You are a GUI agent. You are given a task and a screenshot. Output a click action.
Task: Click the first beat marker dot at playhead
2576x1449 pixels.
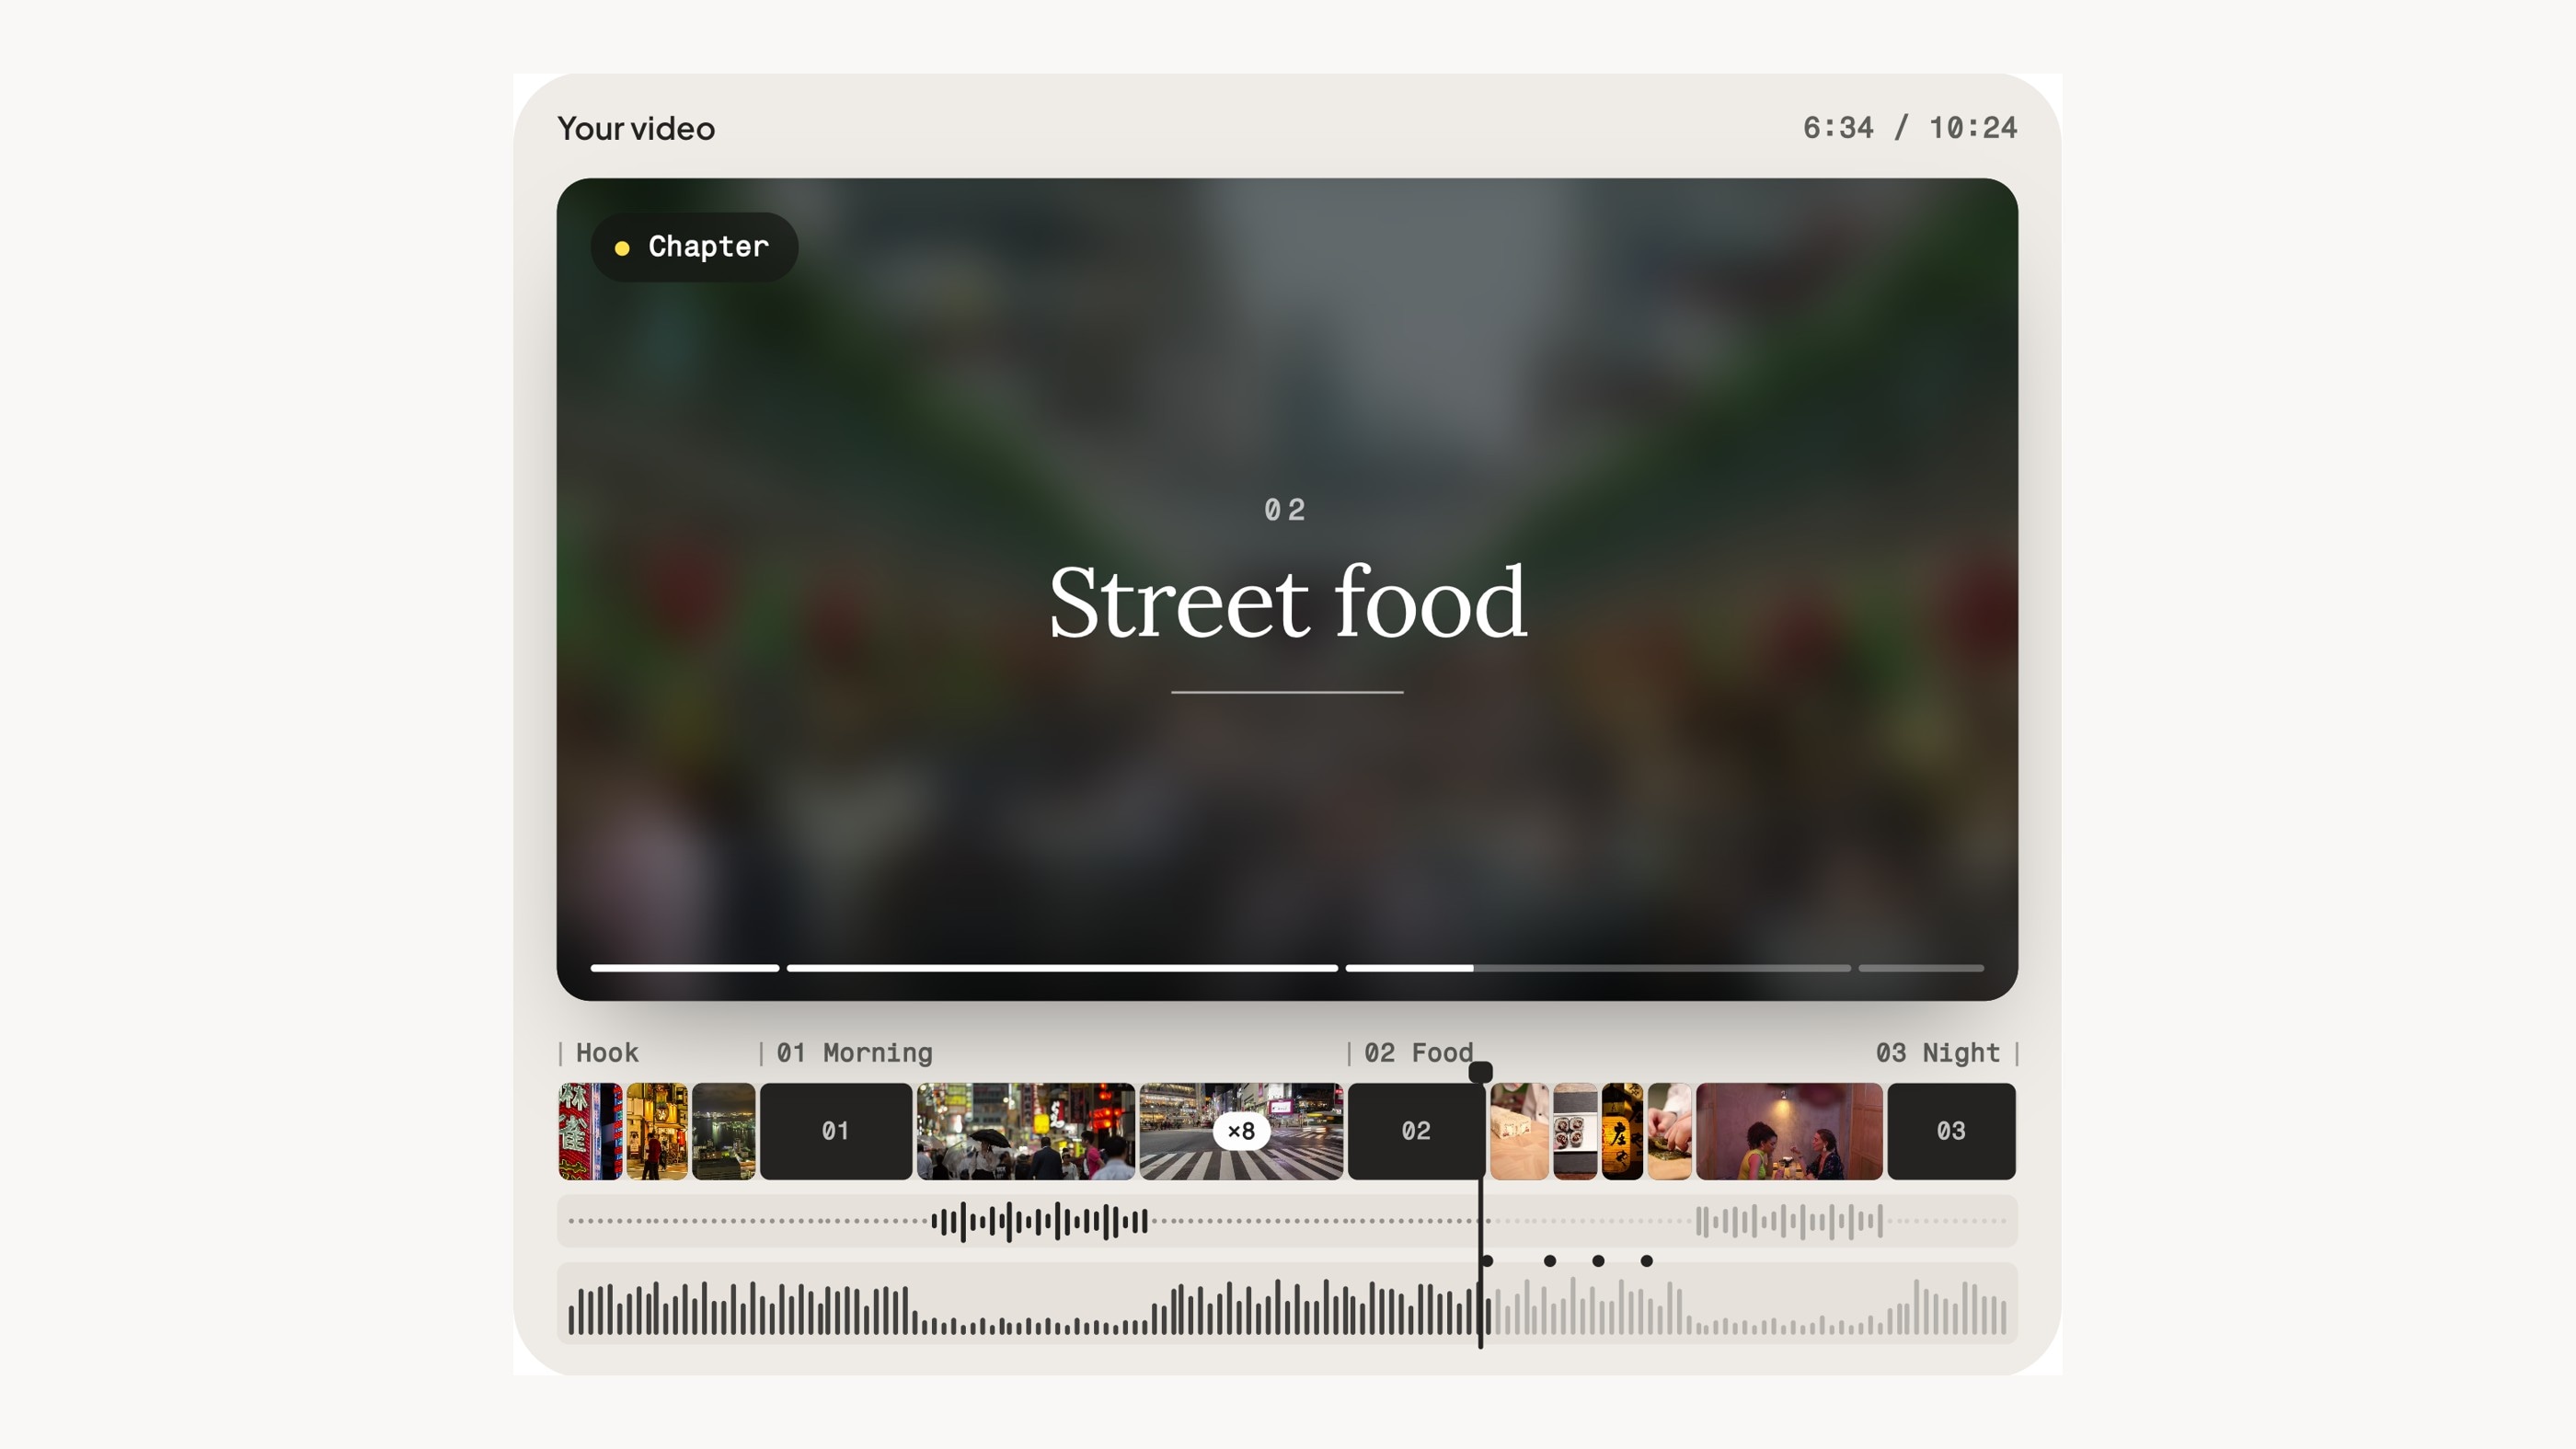1487,1261
